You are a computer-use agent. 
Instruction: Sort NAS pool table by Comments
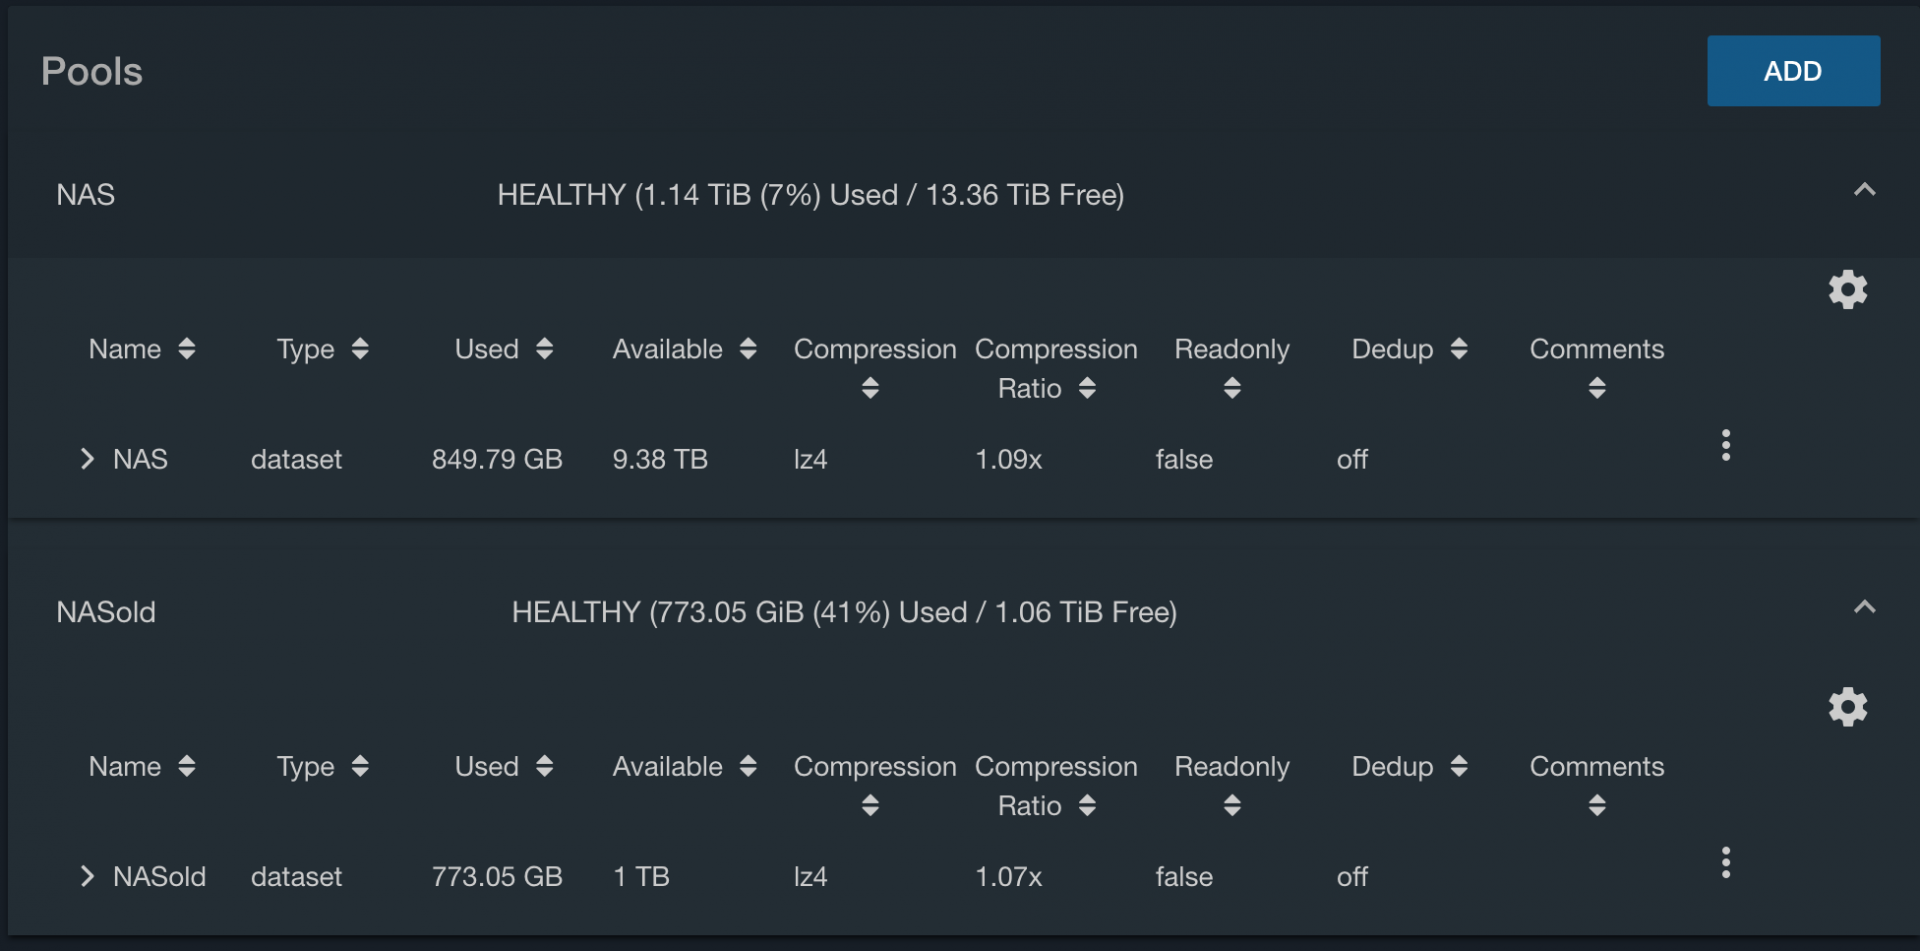pyautogui.click(x=1597, y=368)
